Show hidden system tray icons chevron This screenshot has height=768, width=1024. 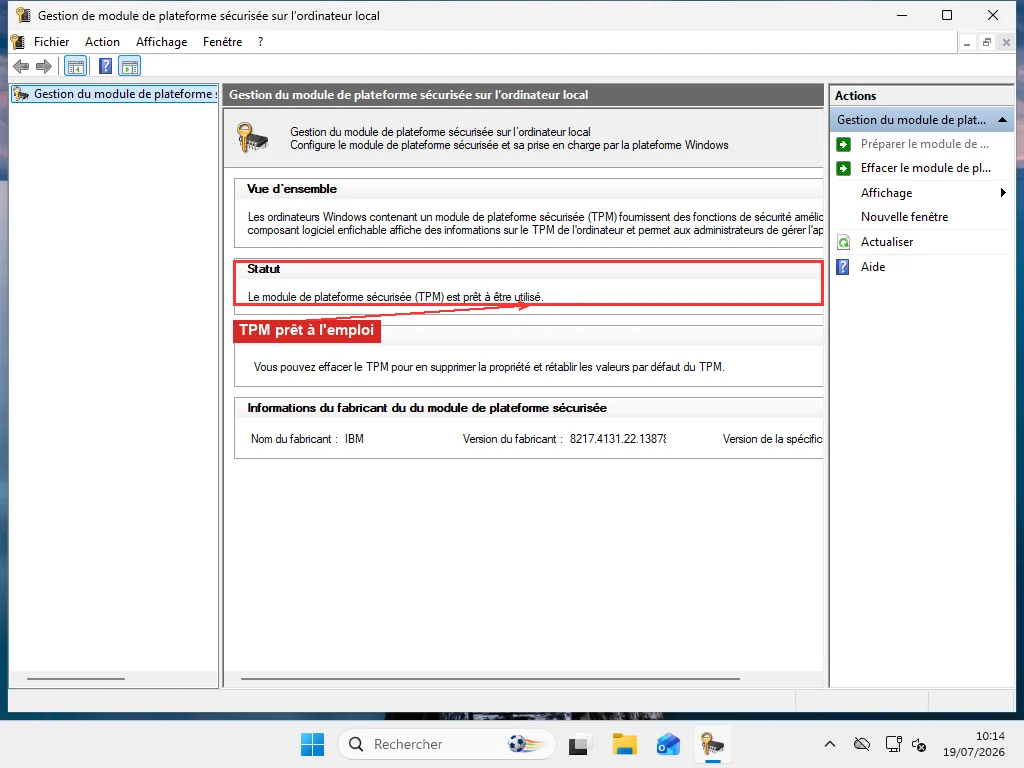[x=830, y=744]
